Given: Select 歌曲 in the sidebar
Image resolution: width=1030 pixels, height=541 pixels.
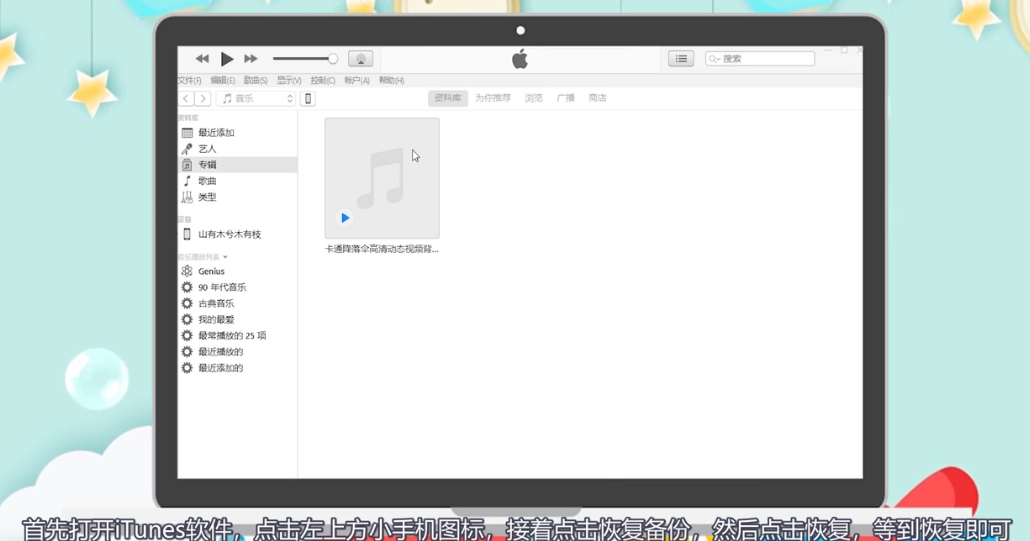Looking at the screenshot, I should (238, 181).
